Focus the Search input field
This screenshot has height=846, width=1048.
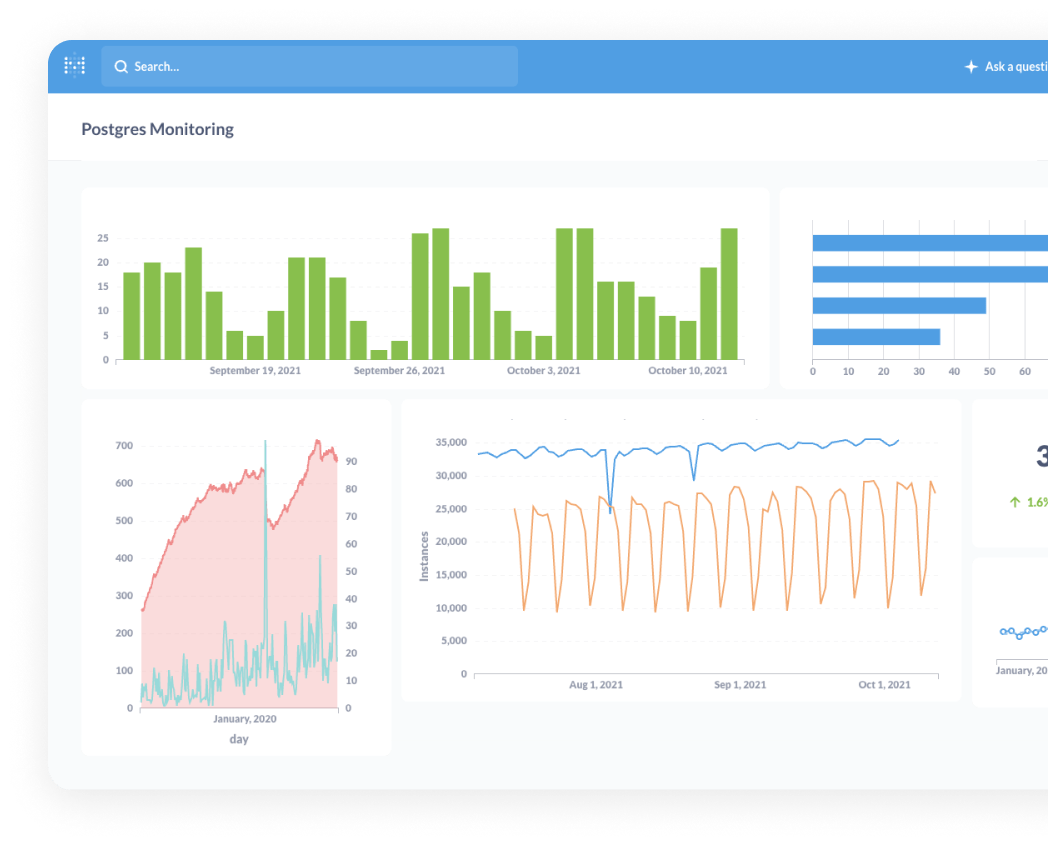pyautogui.click(x=309, y=66)
